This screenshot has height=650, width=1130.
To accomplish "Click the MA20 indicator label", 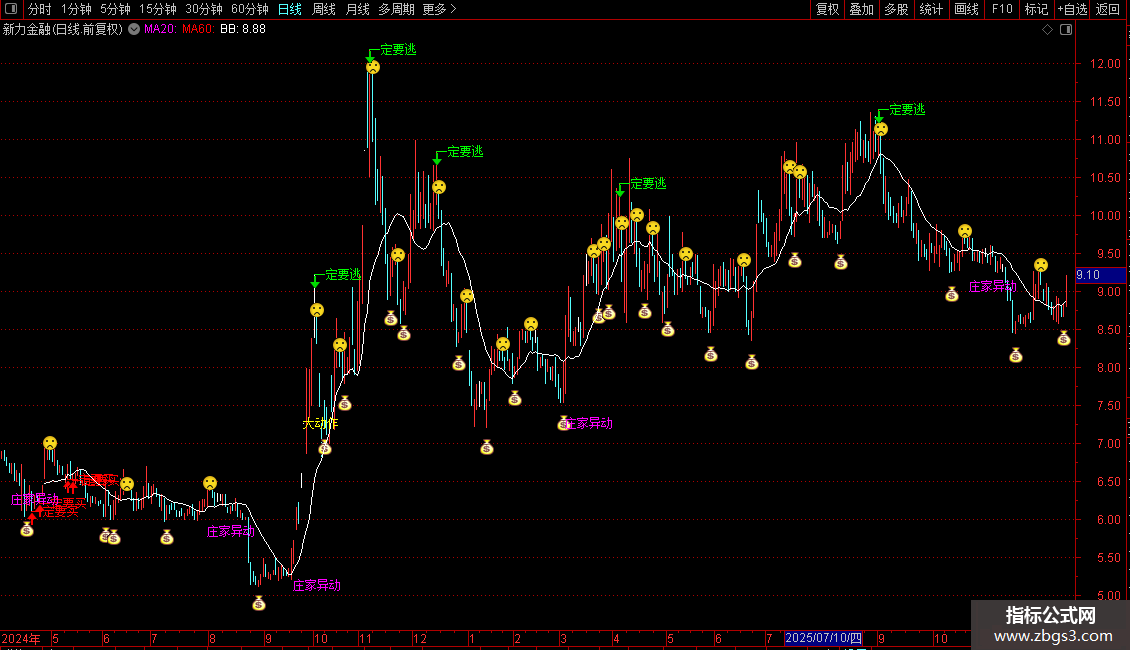I will tap(160, 29).
